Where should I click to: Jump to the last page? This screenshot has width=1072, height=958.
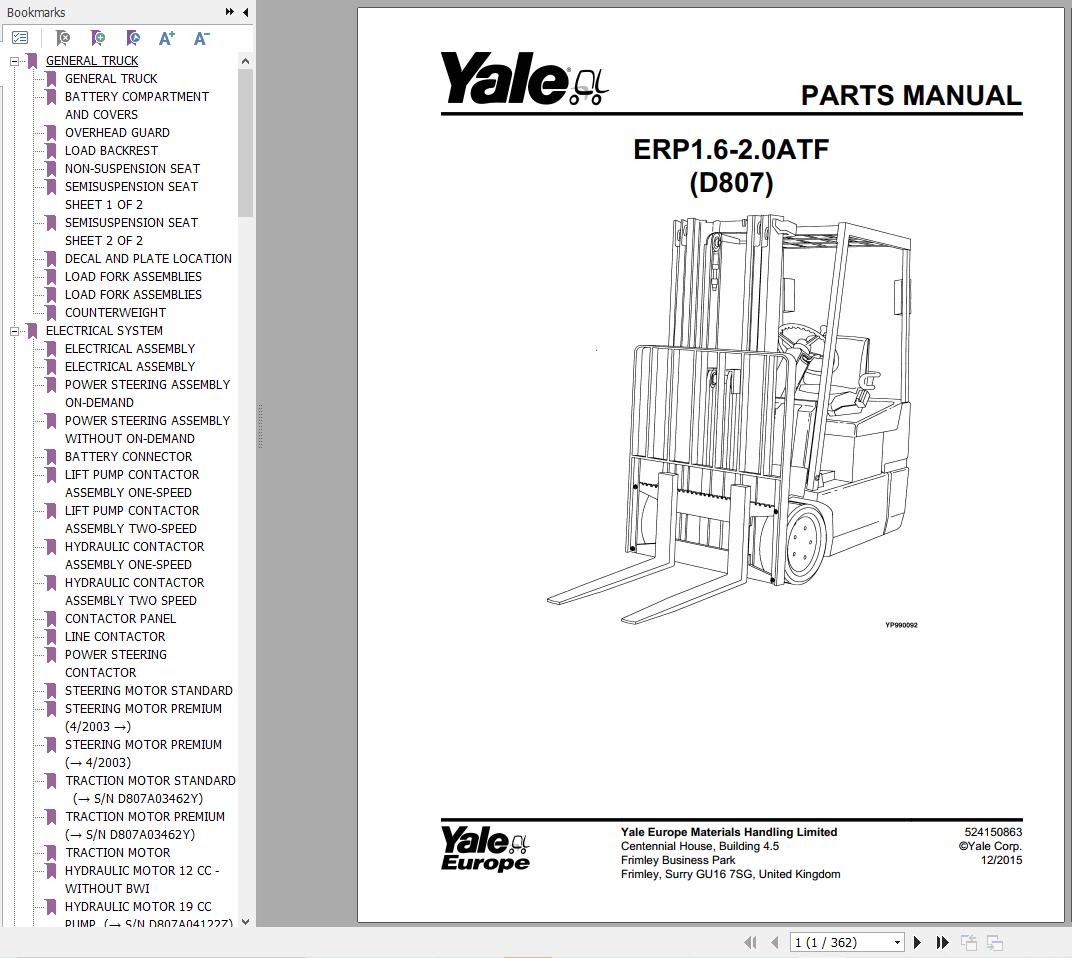point(943,942)
